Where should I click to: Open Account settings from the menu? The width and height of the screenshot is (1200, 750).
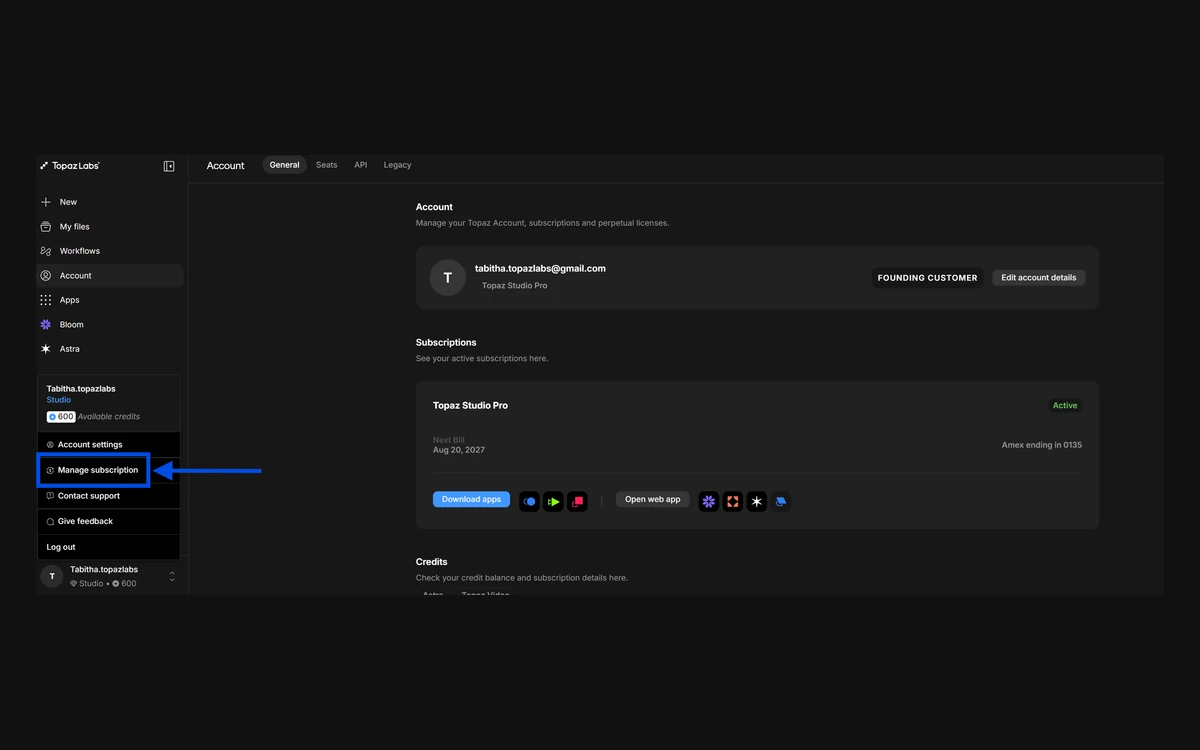coord(109,445)
